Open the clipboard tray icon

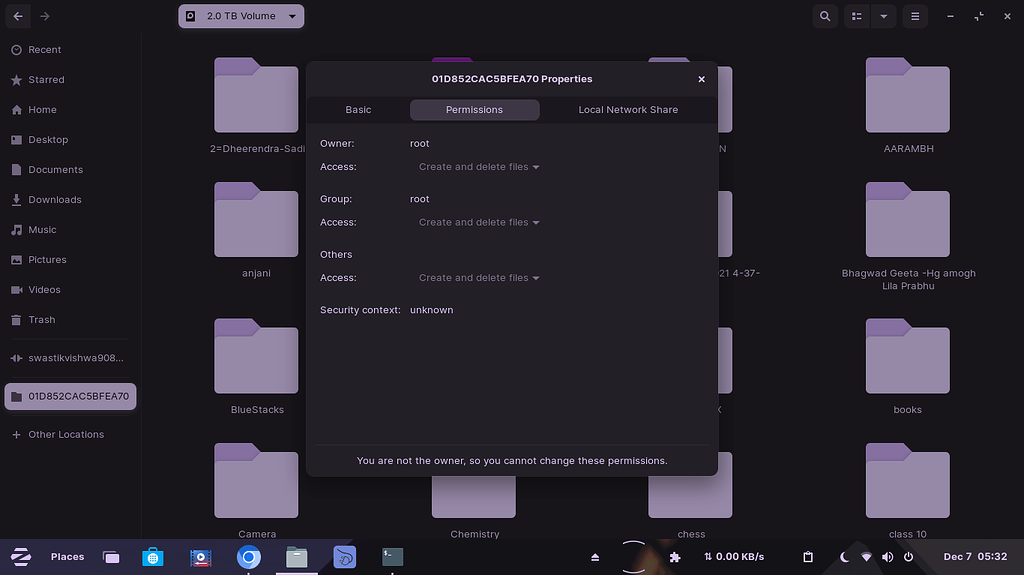(808, 557)
